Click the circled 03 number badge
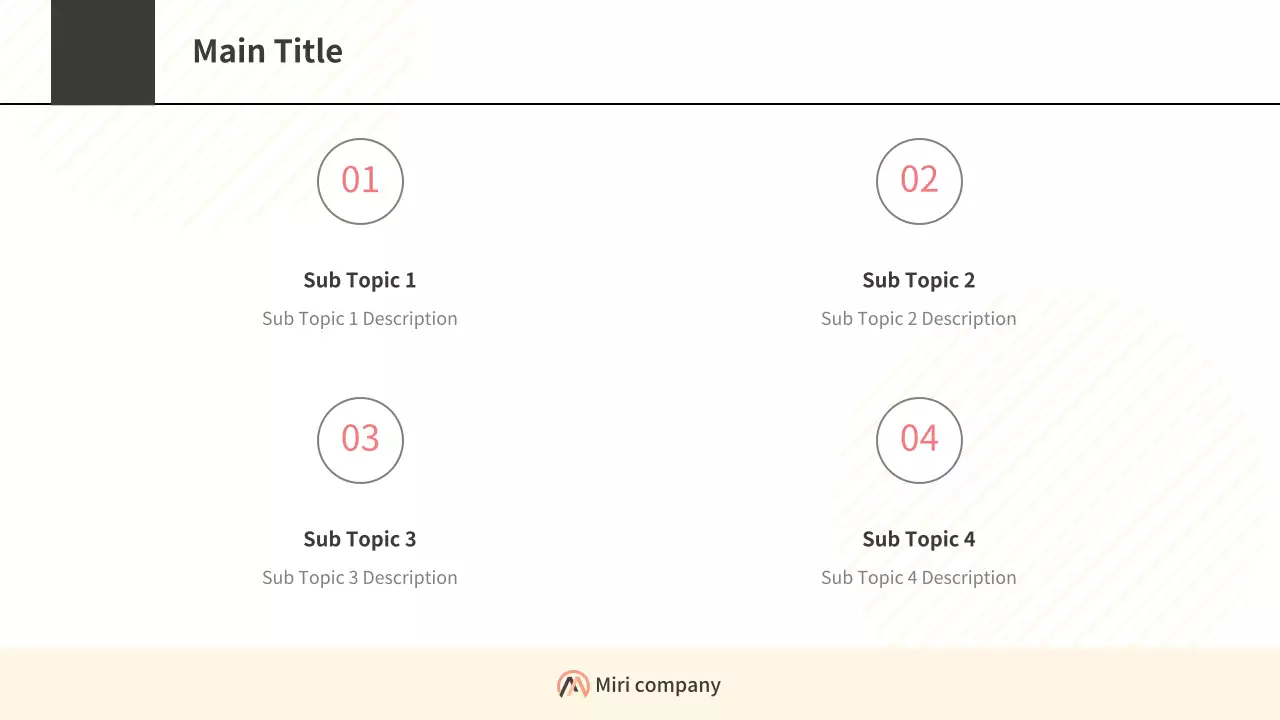Image resolution: width=1280 pixels, height=720 pixels. coord(360,440)
